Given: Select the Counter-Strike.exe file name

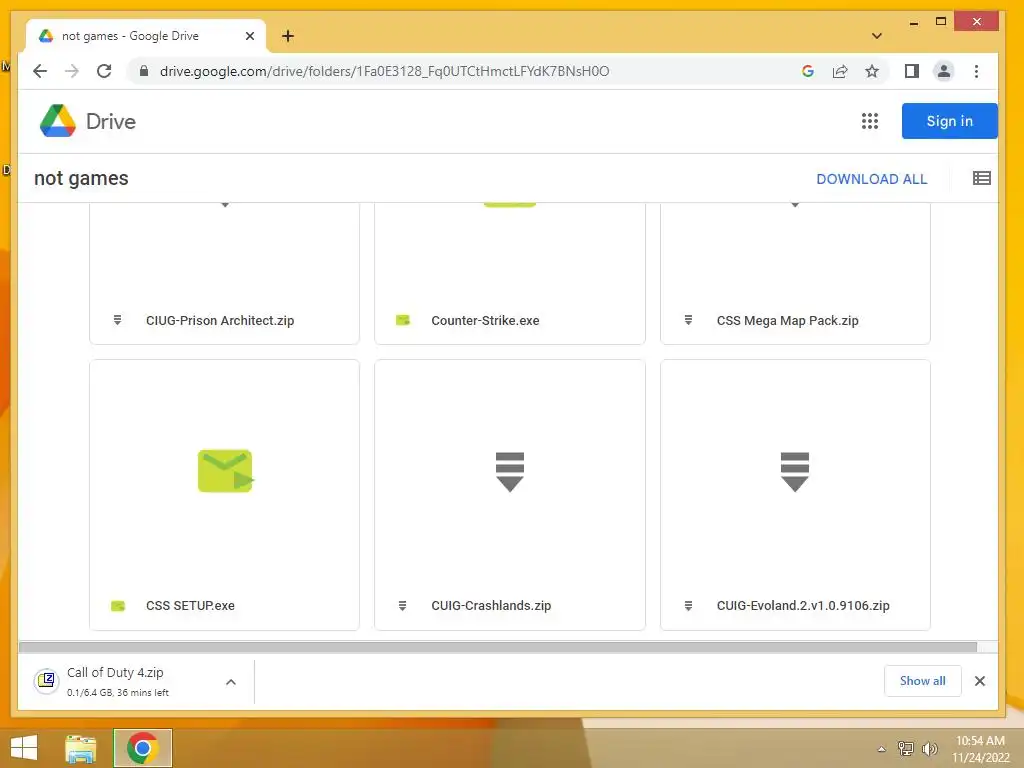Looking at the screenshot, I should (485, 321).
